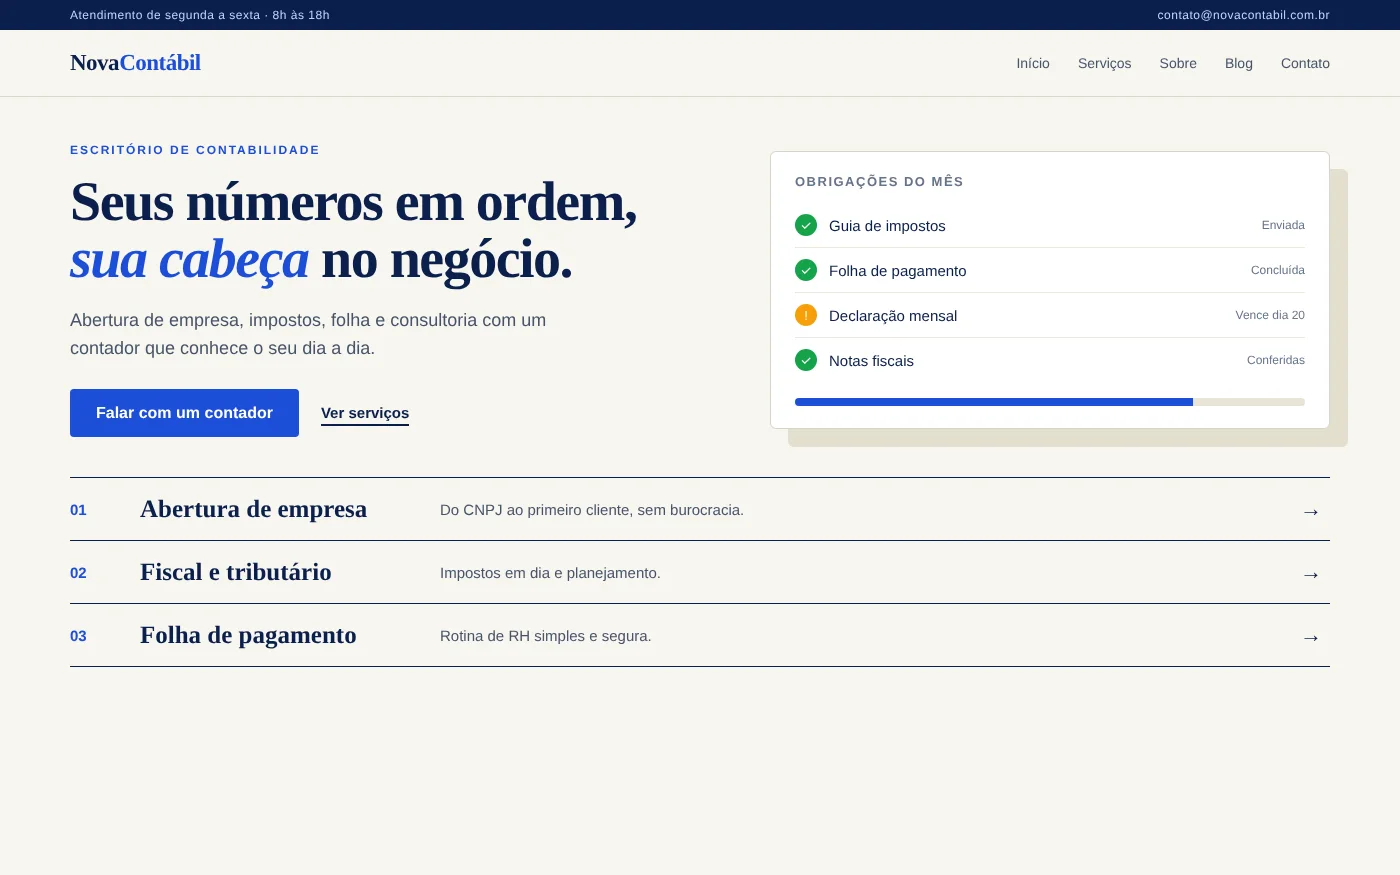Click the Guia de impostos label

(x=887, y=226)
